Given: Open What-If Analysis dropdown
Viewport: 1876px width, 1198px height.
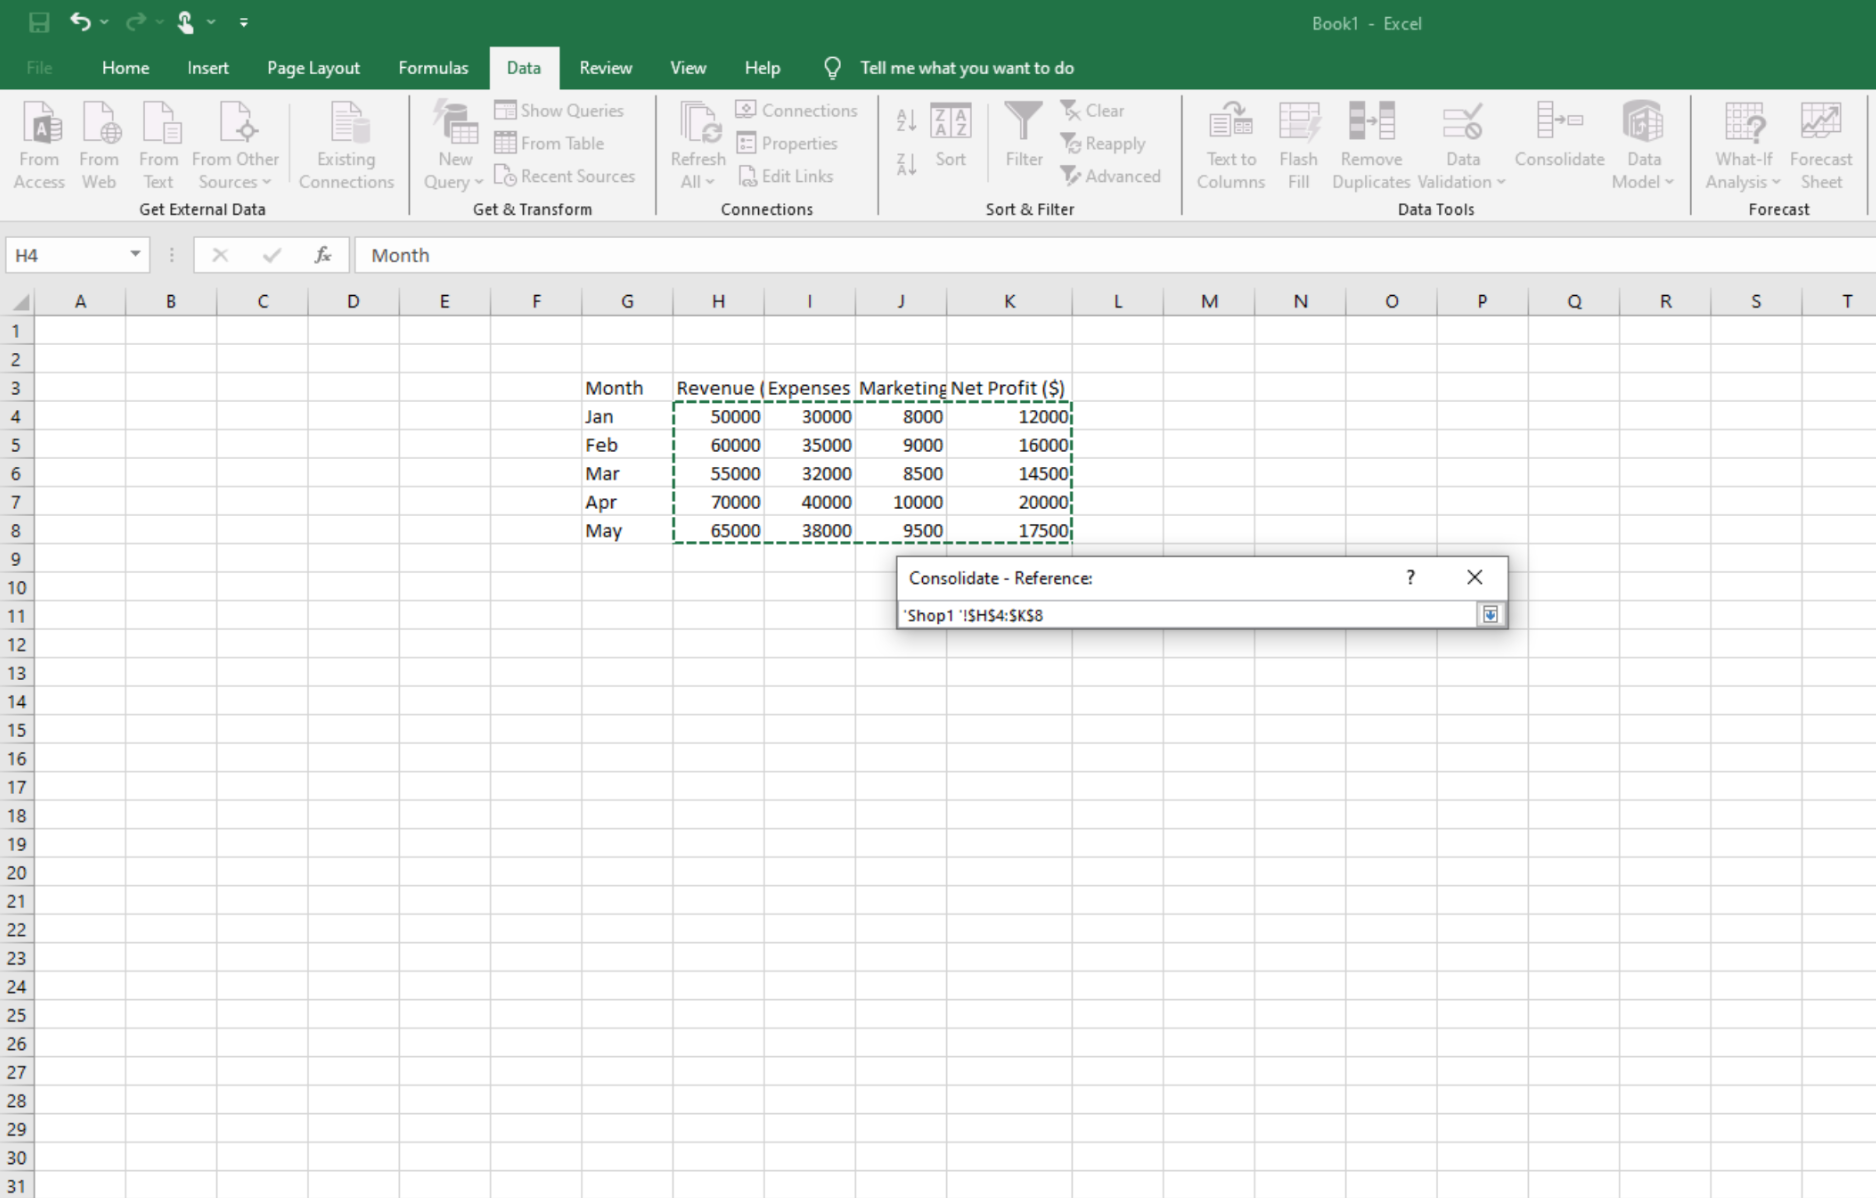Looking at the screenshot, I should [1743, 146].
